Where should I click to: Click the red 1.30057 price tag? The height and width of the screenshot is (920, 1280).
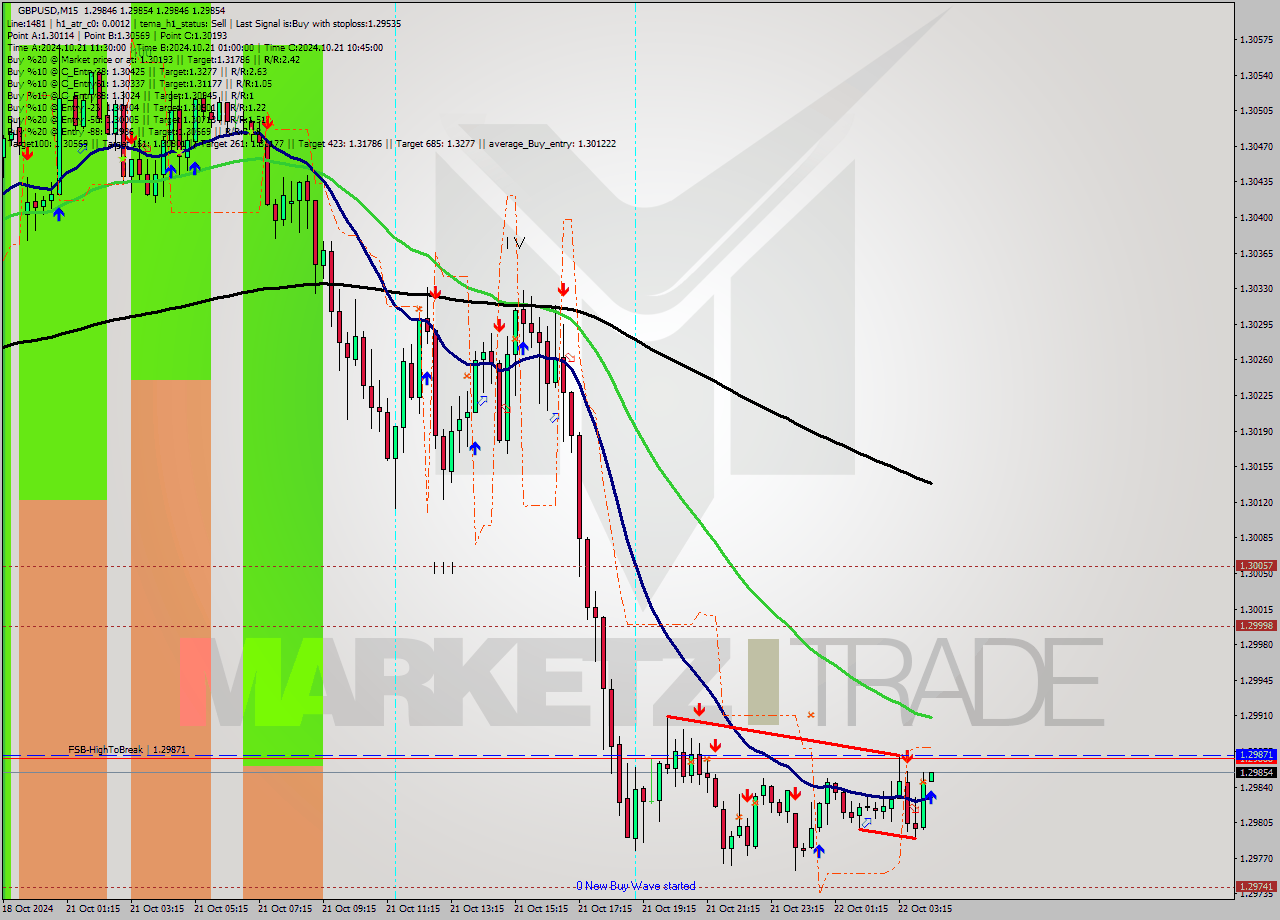(1255, 565)
